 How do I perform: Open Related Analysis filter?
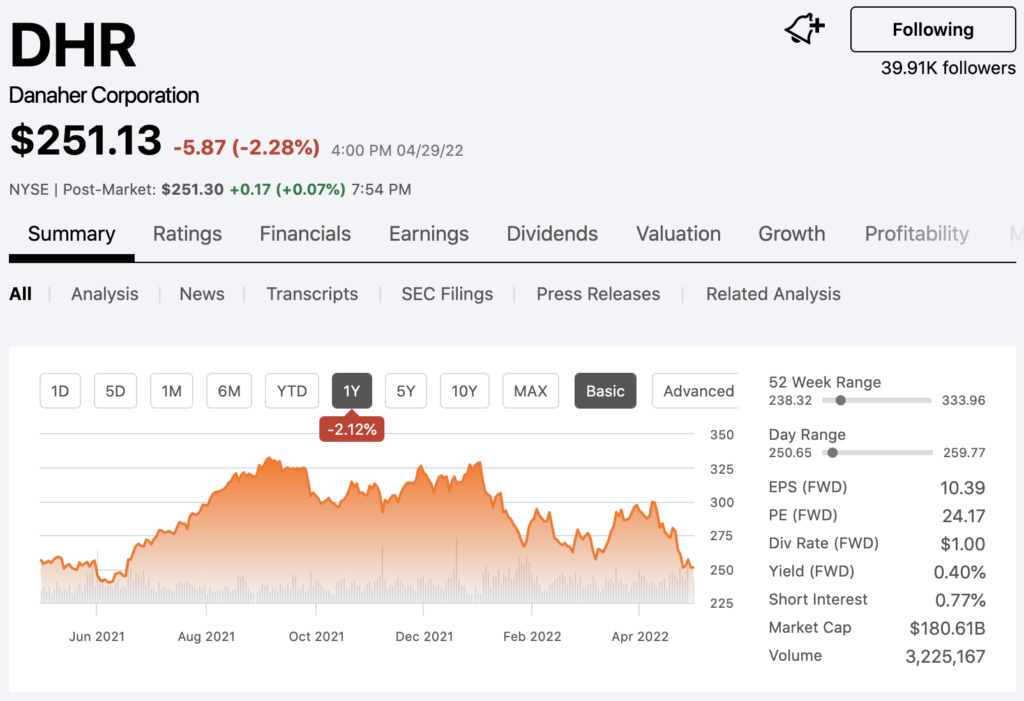tap(773, 294)
